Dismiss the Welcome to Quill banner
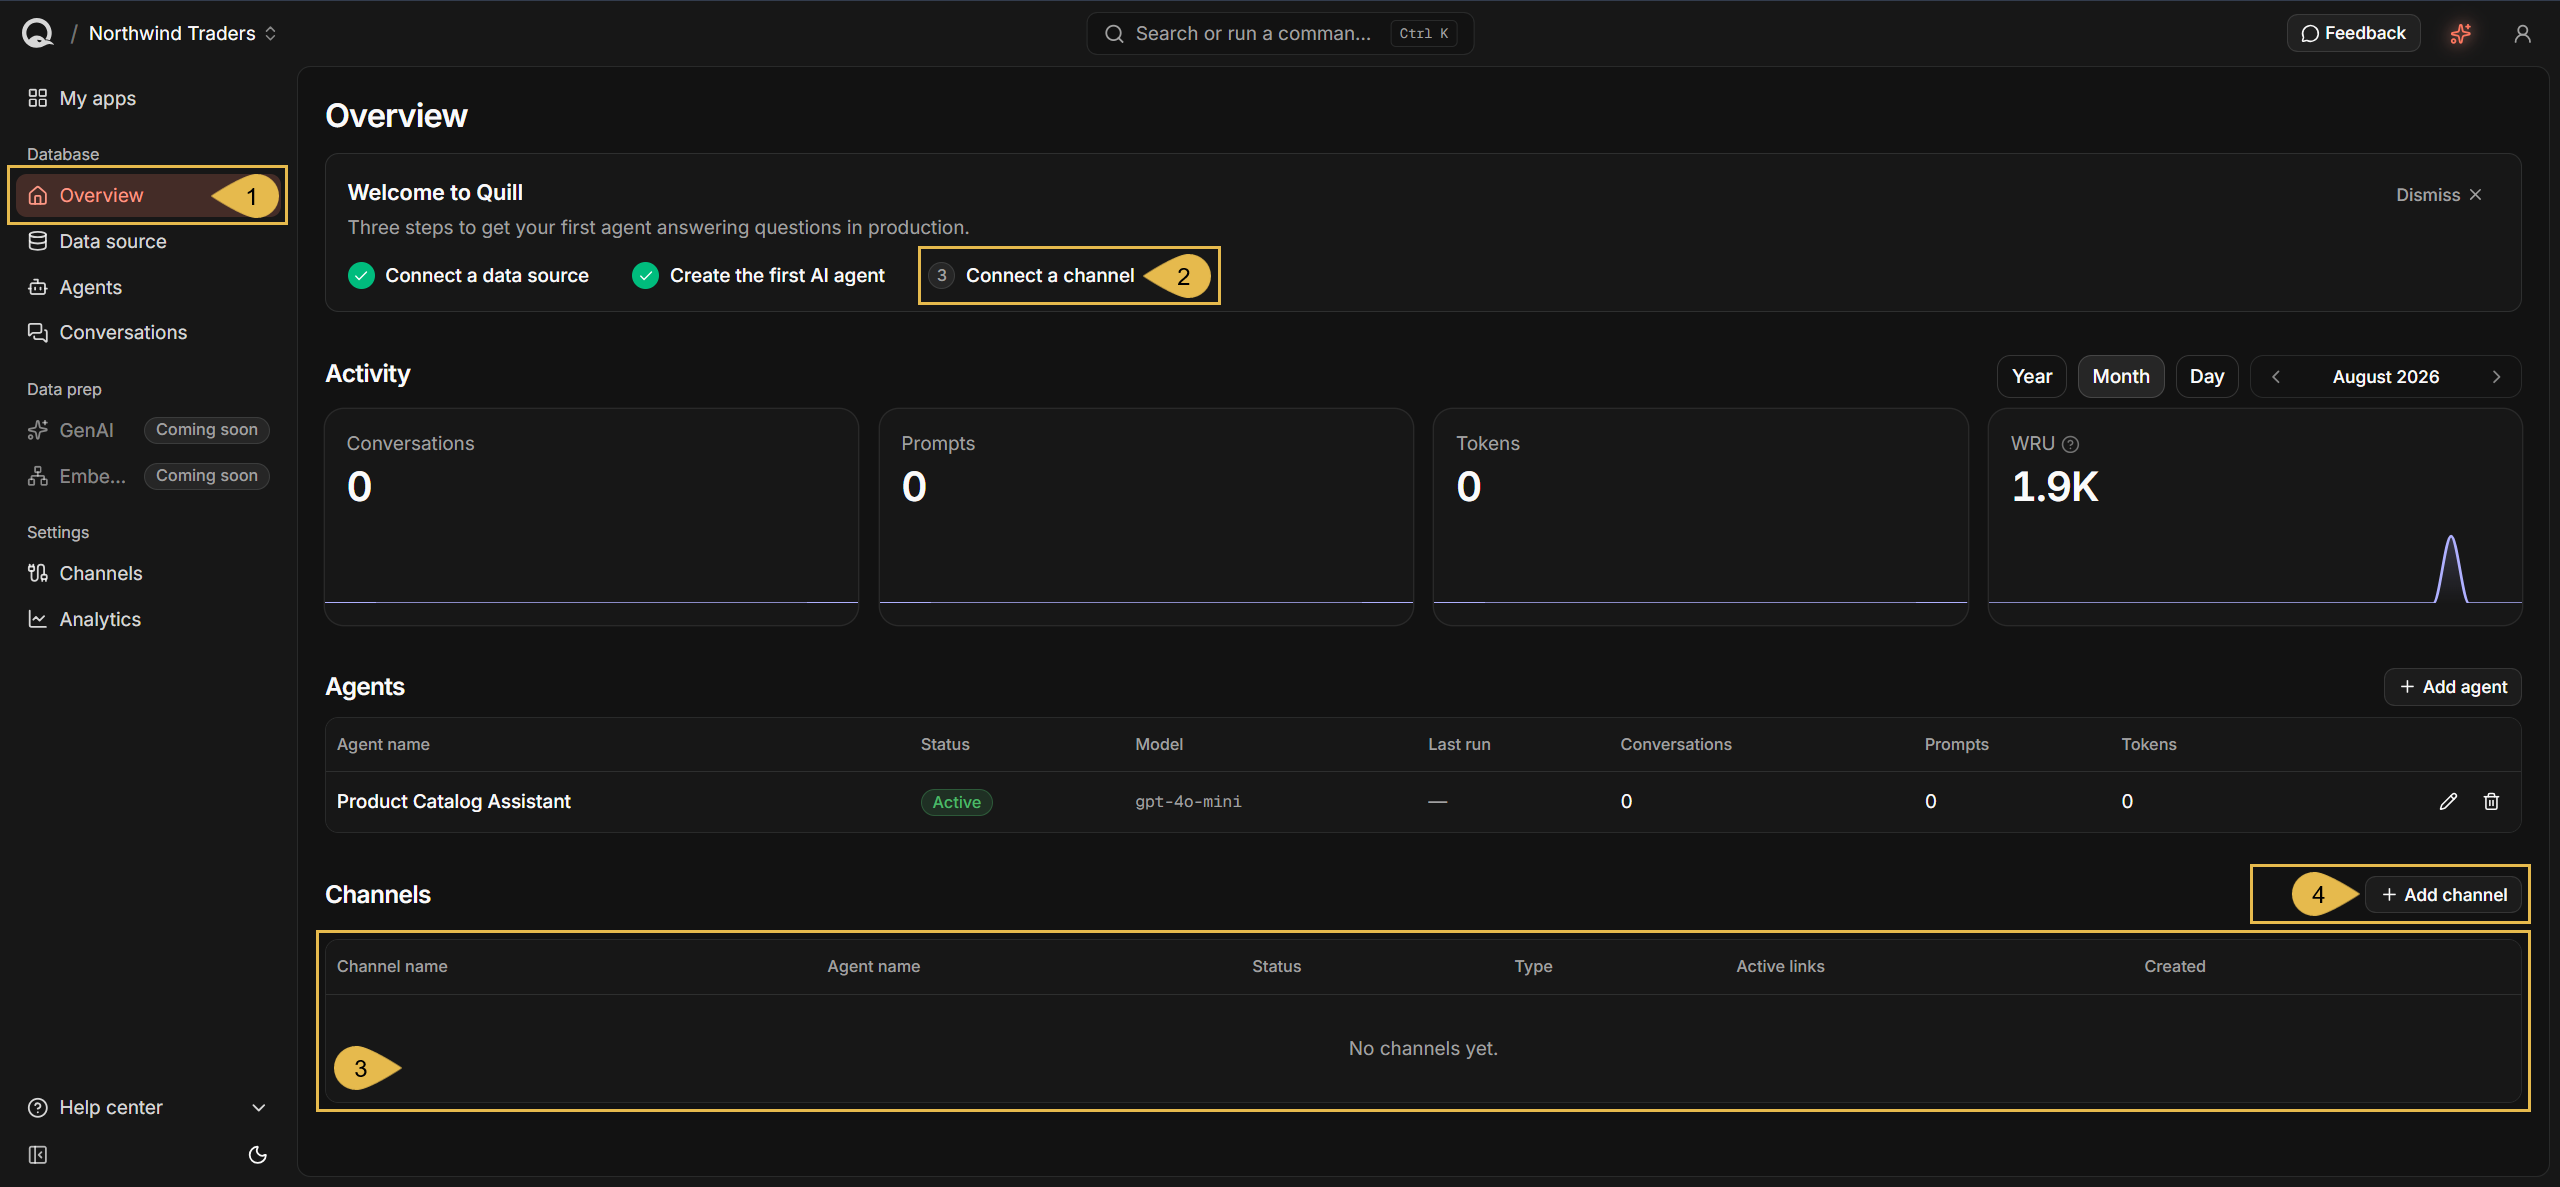The image size is (2560, 1187). coord(2438,195)
